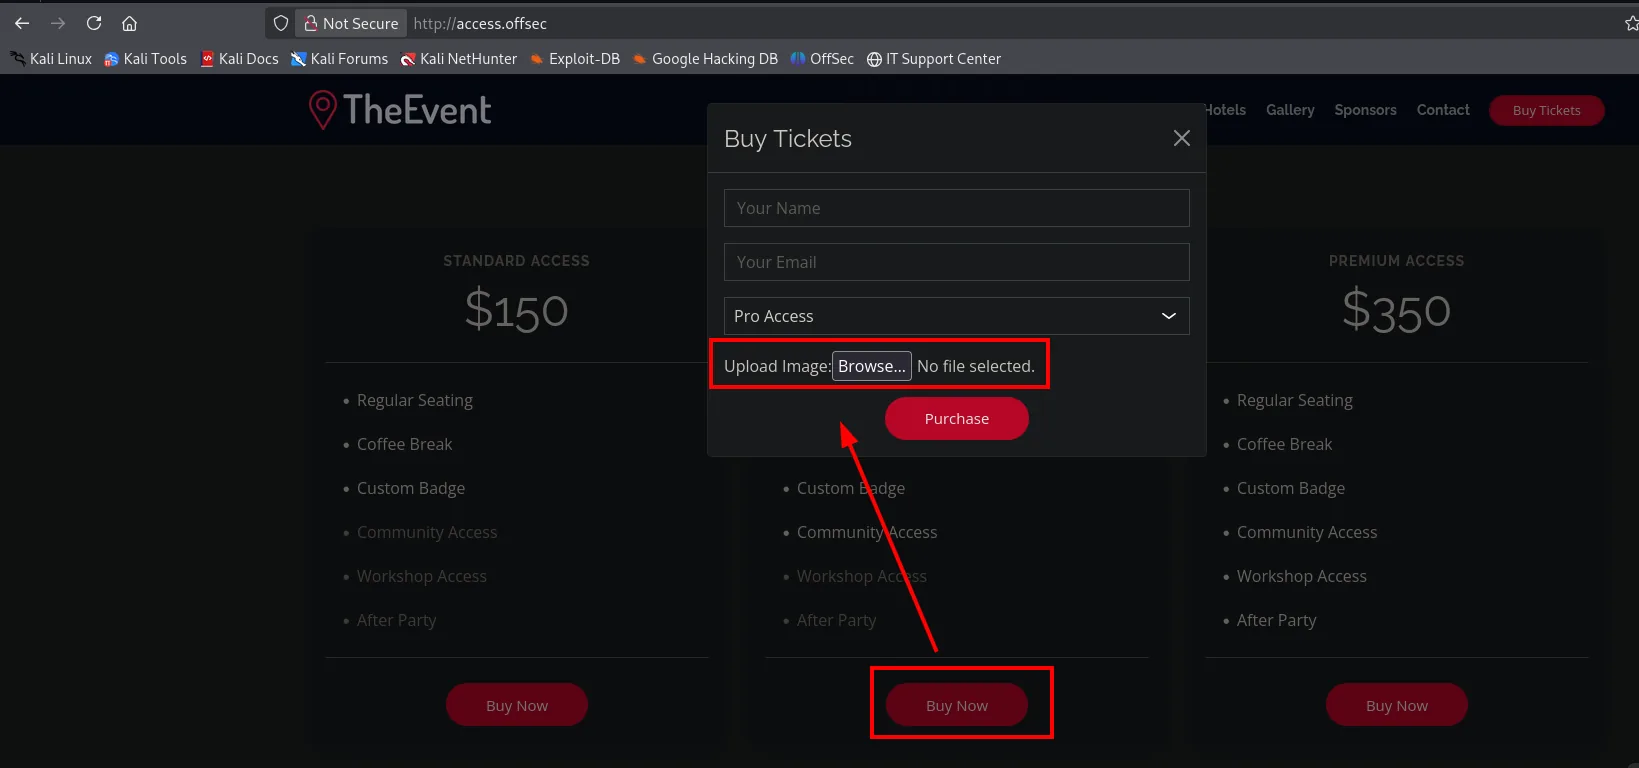Image resolution: width=1639 pixels, height=768 pixels.
Task: Click the browser back arrow
Action: 22,23
